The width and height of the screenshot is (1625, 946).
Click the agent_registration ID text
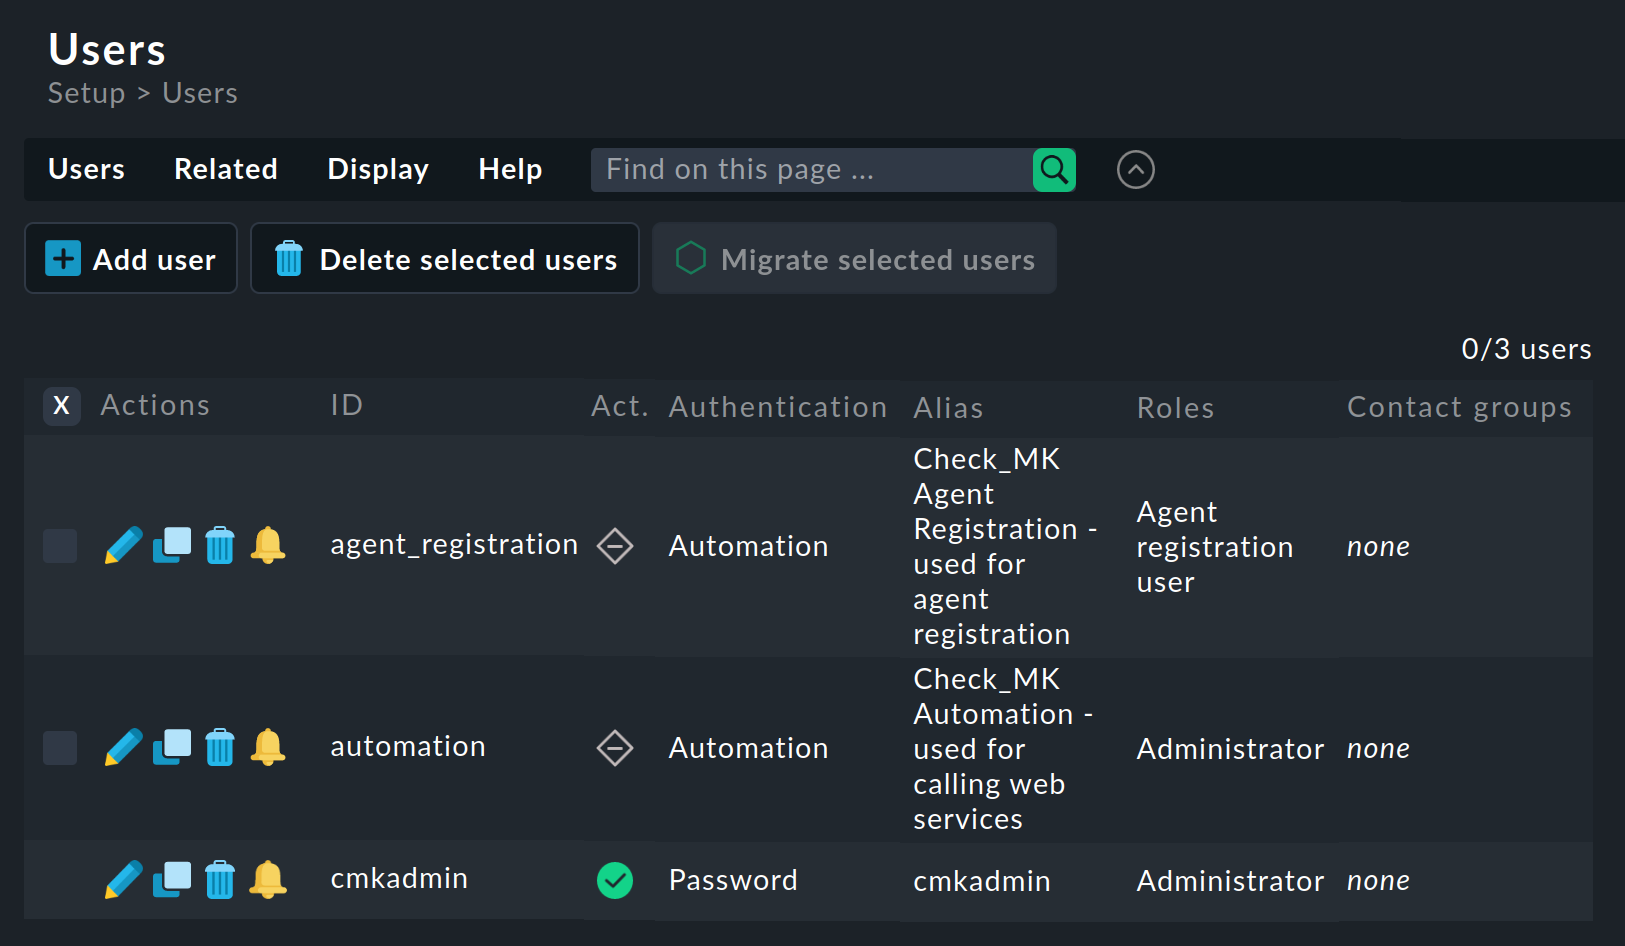(454, 544)
